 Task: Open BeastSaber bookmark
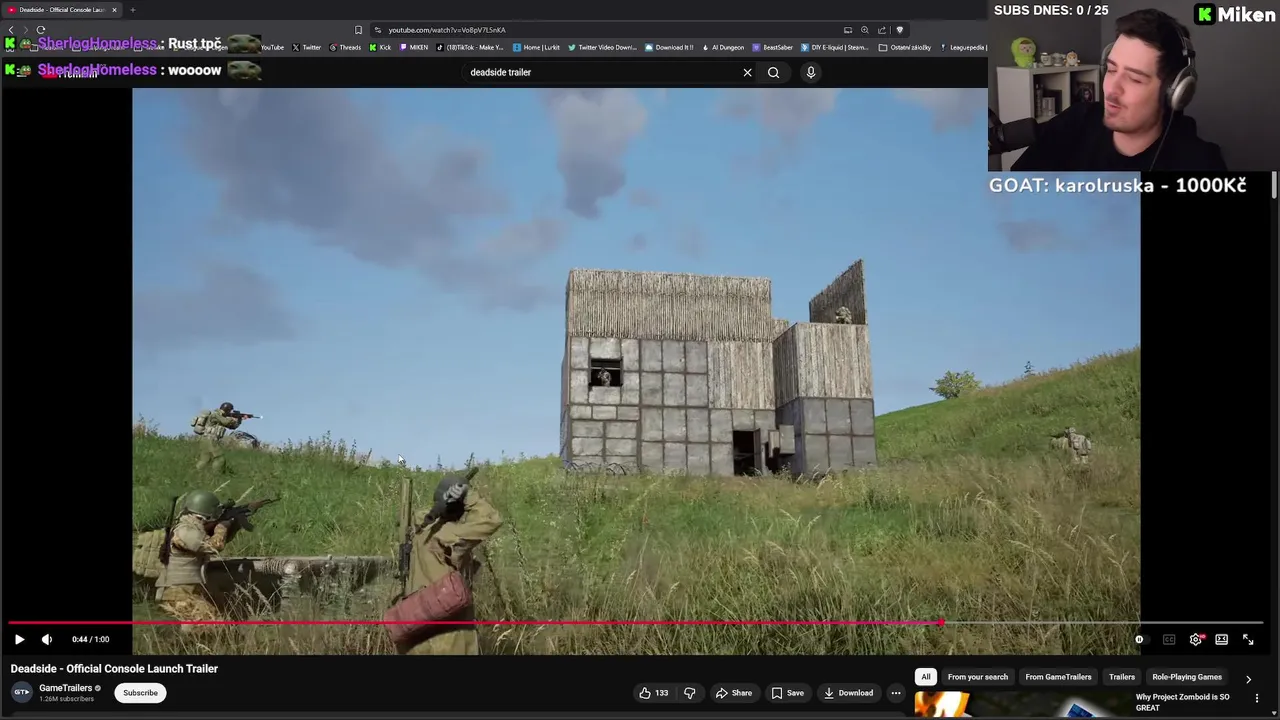pyautogui.click(x=773, y=47)
